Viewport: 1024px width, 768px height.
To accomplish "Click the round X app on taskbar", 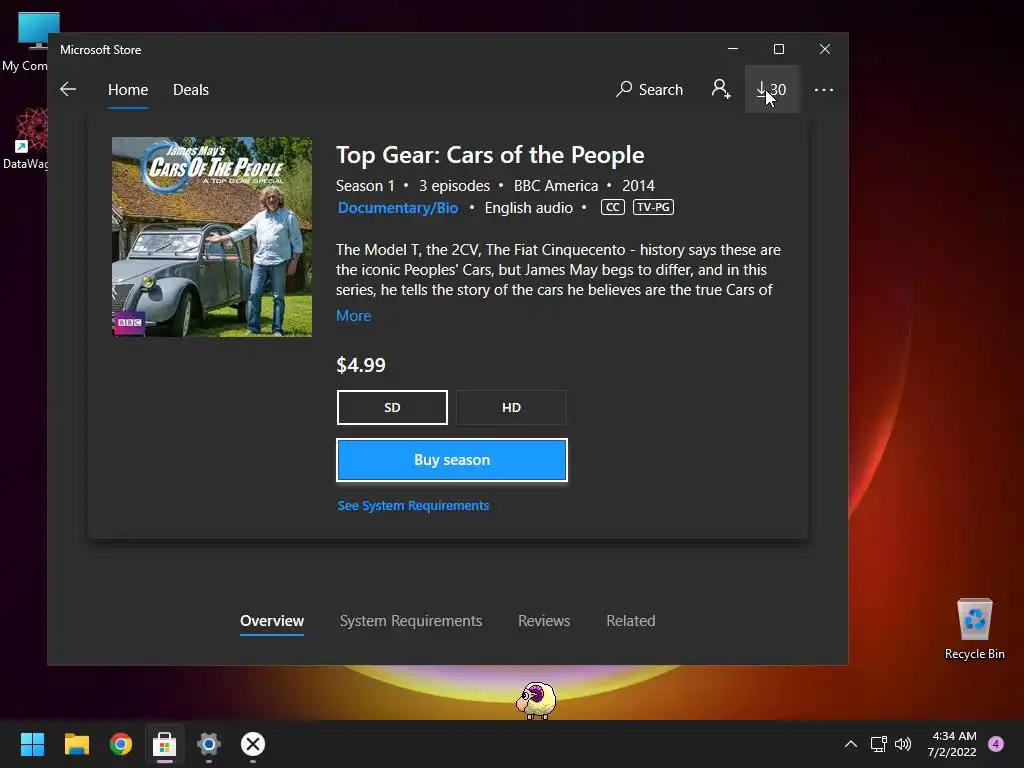I will tap(253, 744).
